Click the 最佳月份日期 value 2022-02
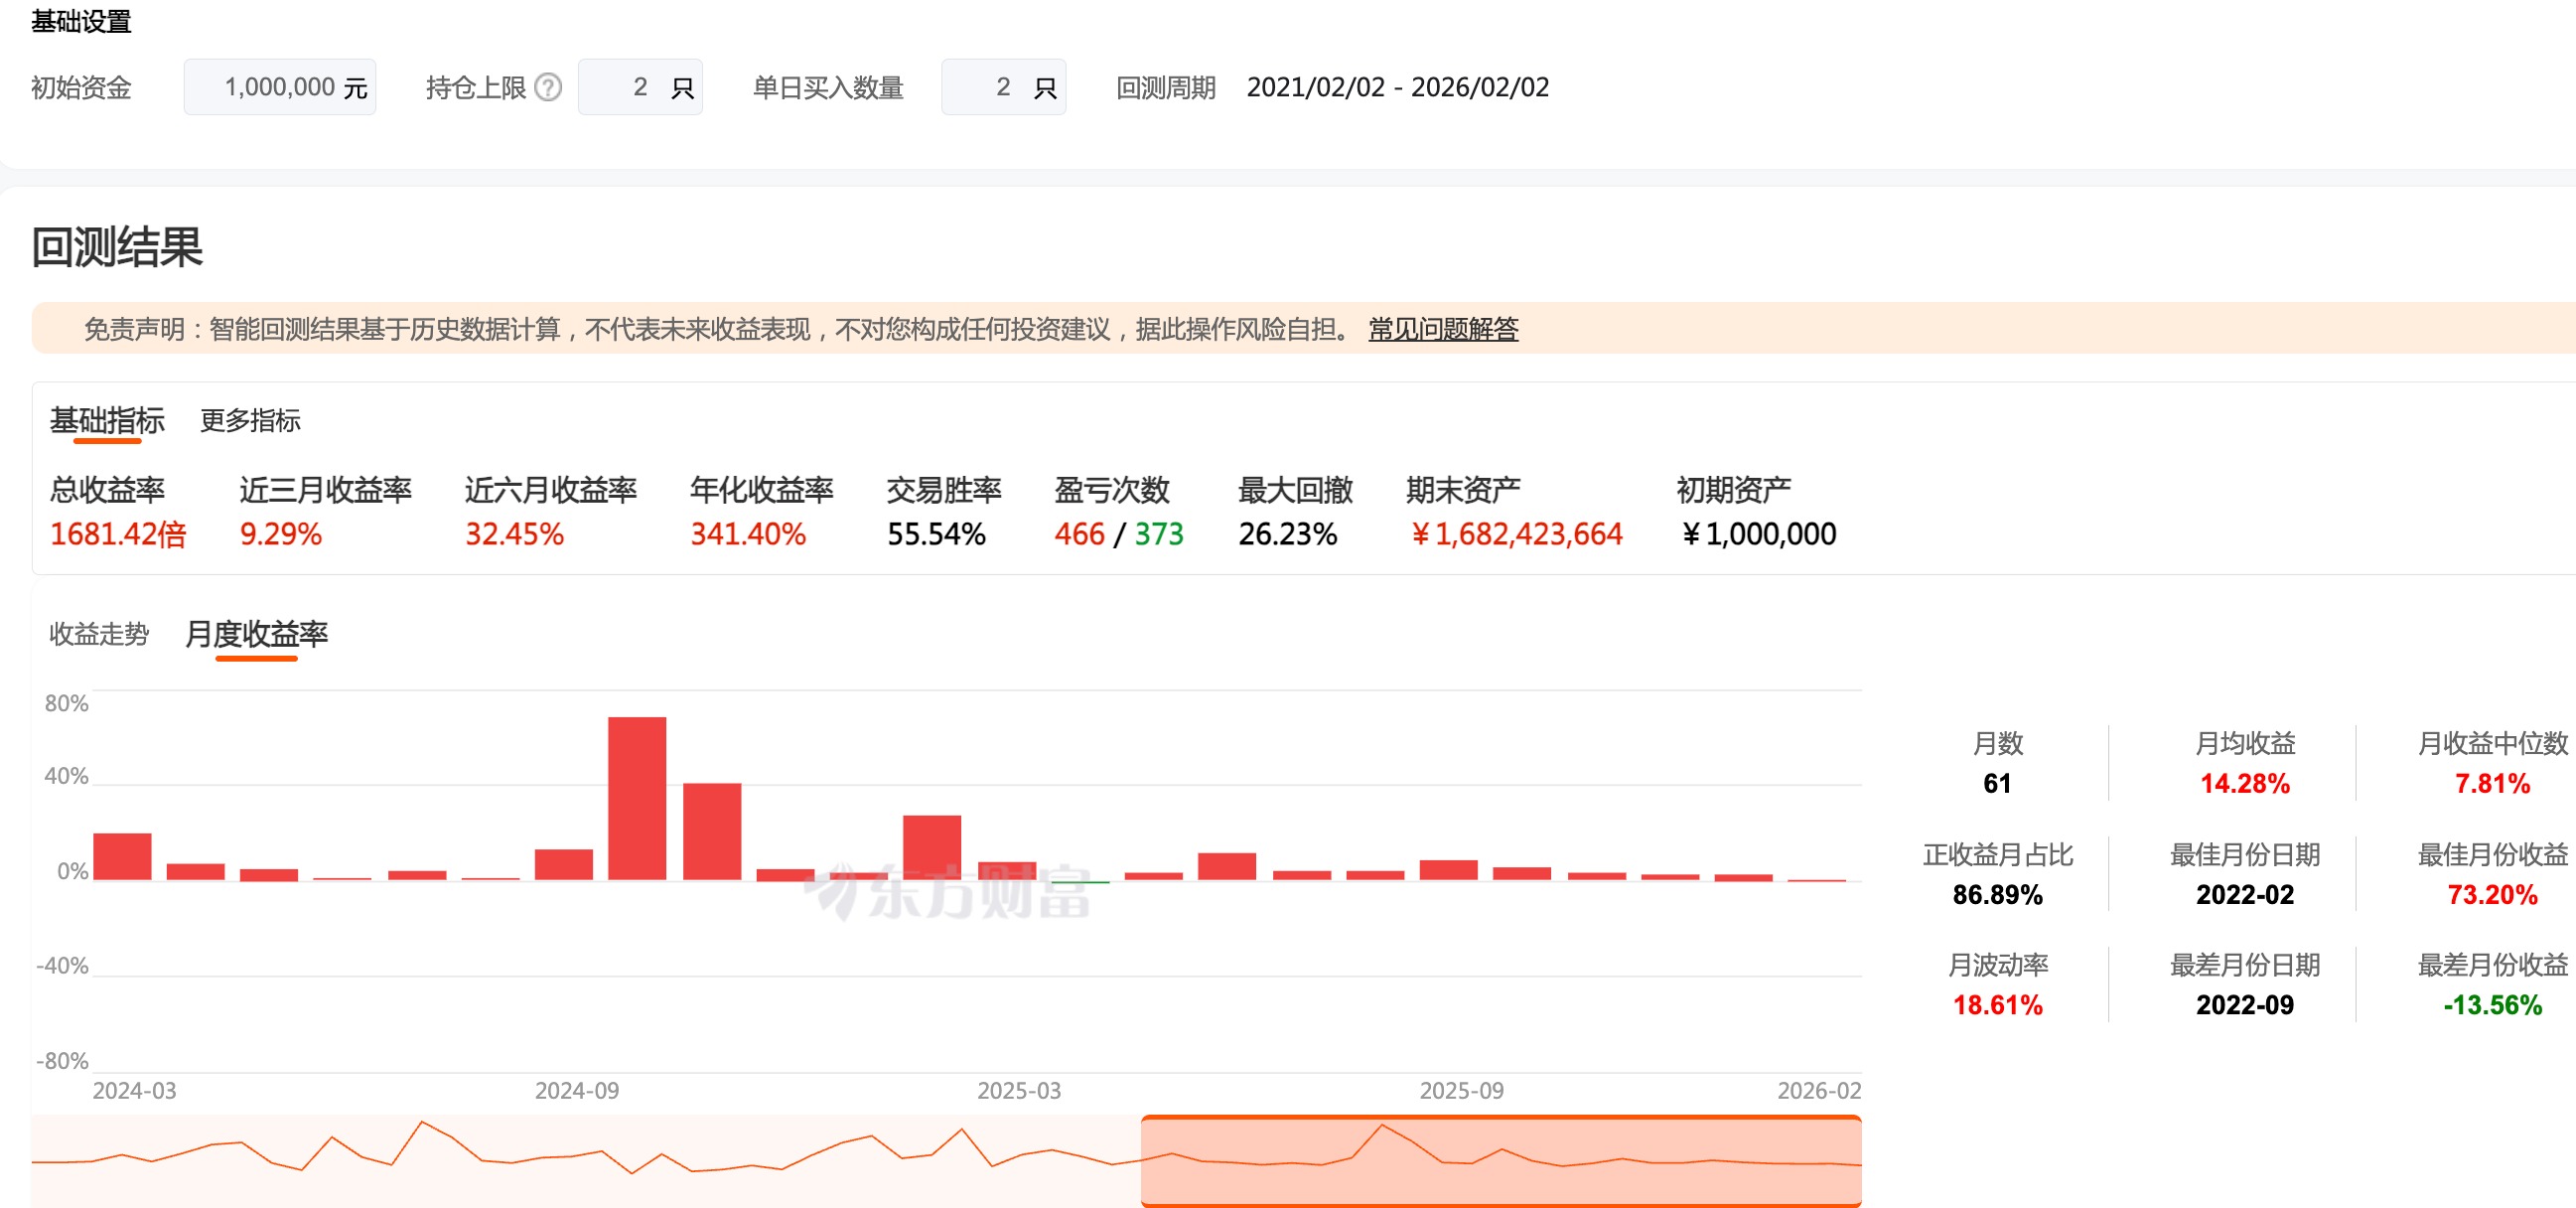2576x1208 pixels. tap(2244, 894)
